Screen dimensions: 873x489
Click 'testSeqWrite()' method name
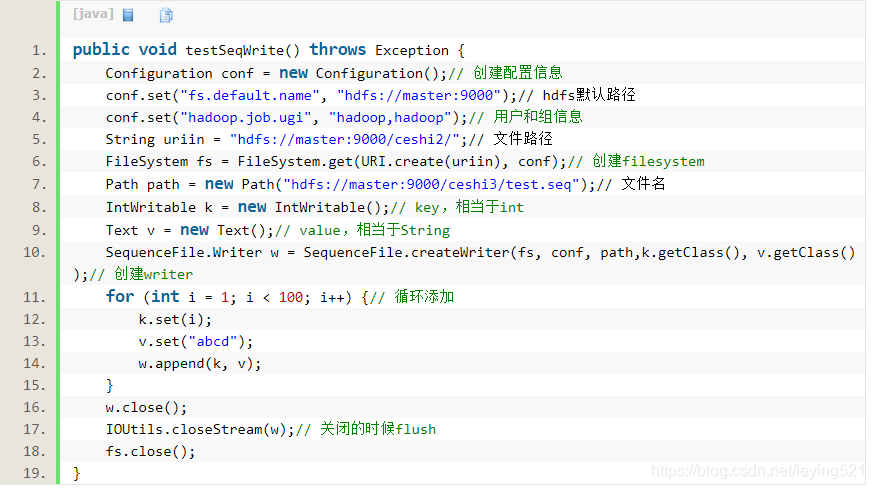pyautogui.click(x=242, y=51)
